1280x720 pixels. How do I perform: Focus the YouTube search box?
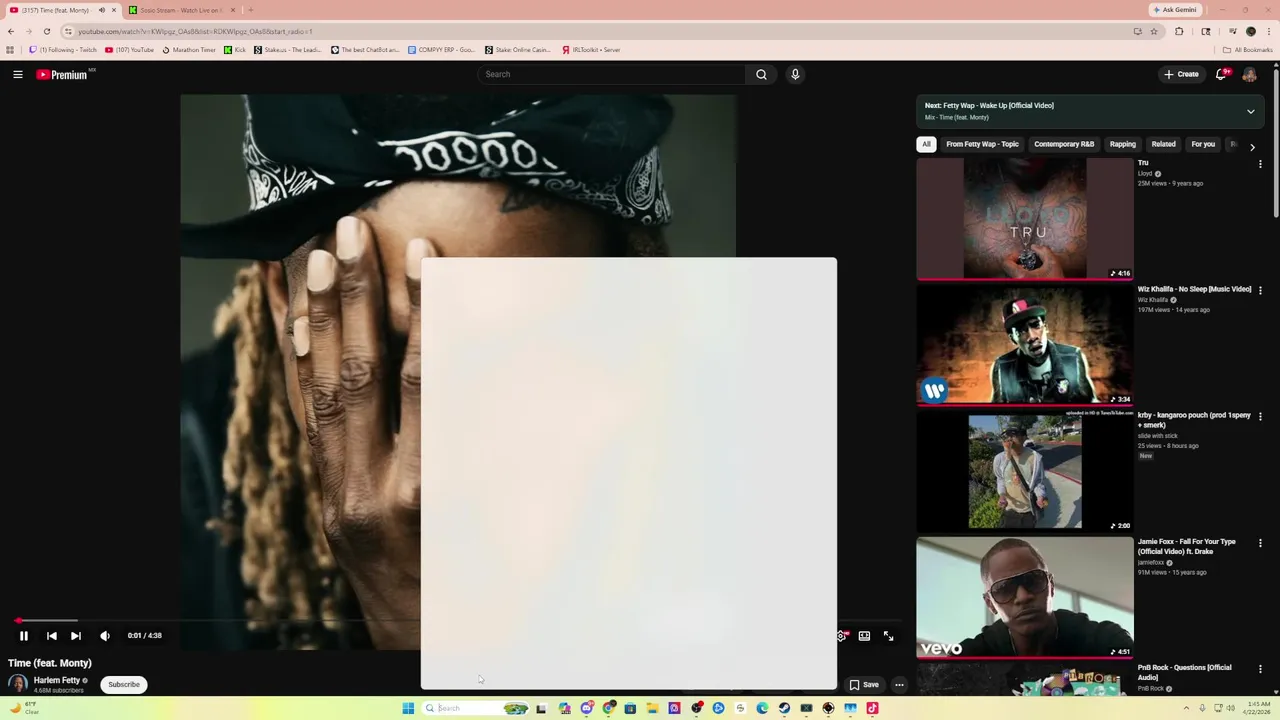pyautogui.click(x=612, y=74)
